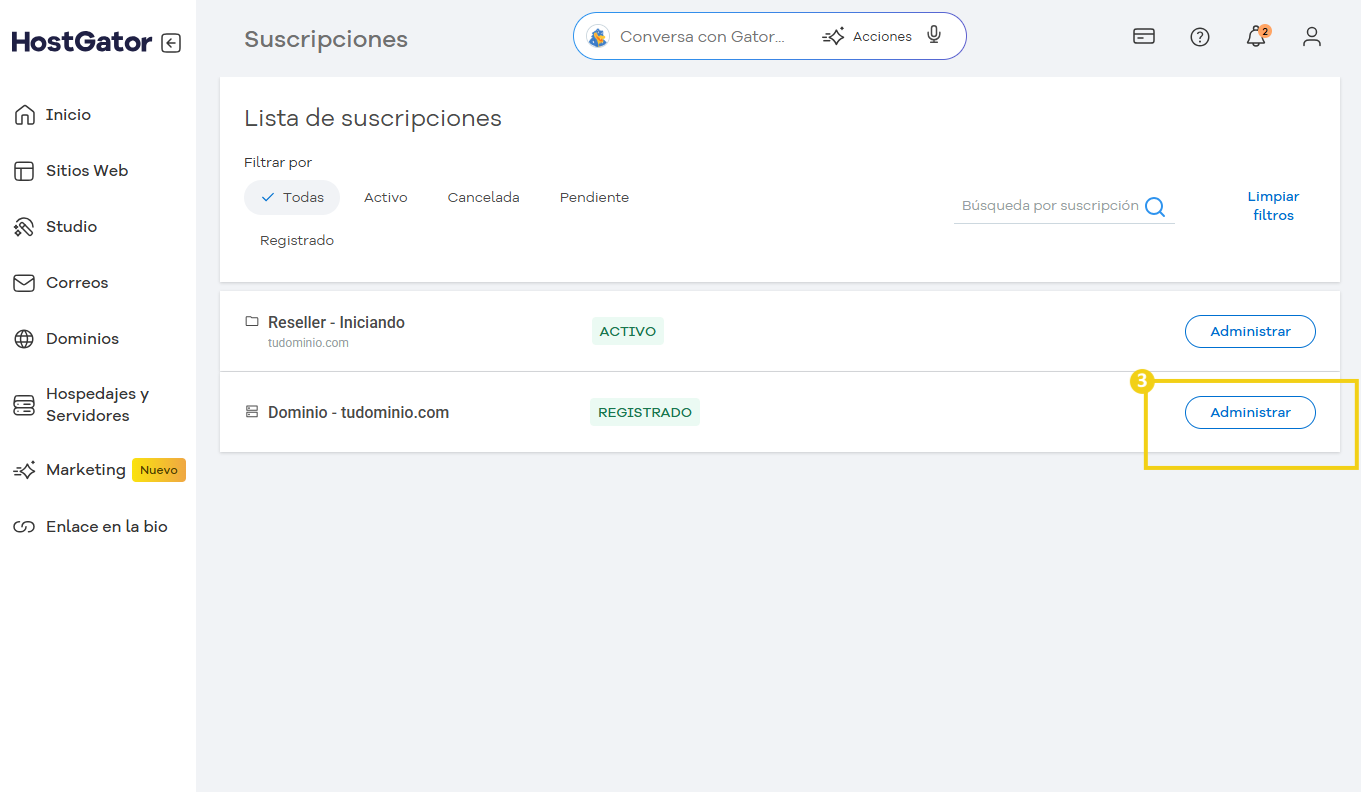Screen dimensions: 1361x792
Task: Select the Todas filter
Action: pos(292,198)
